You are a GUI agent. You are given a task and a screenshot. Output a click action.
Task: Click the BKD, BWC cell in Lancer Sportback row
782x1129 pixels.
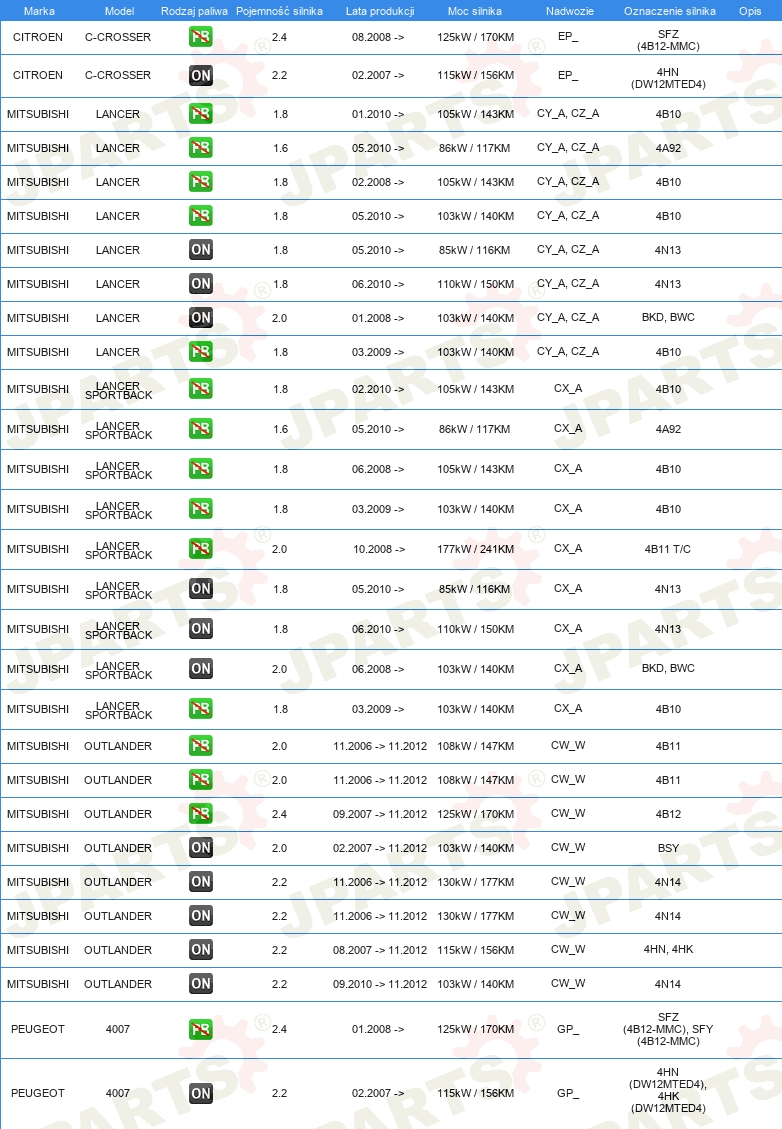[668, 668]
